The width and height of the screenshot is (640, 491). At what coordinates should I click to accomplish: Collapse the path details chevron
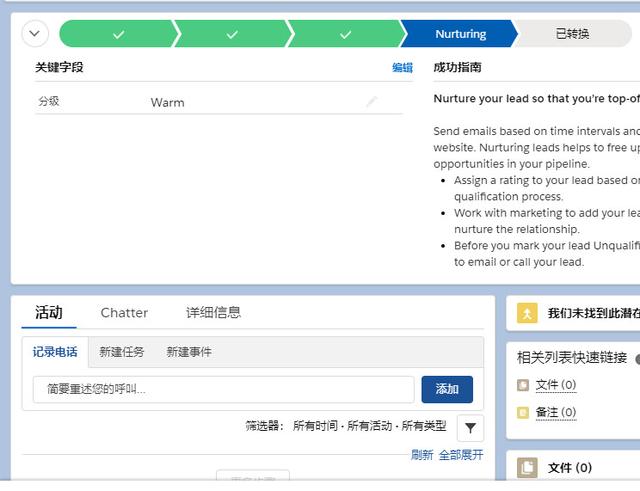point(35,34)
